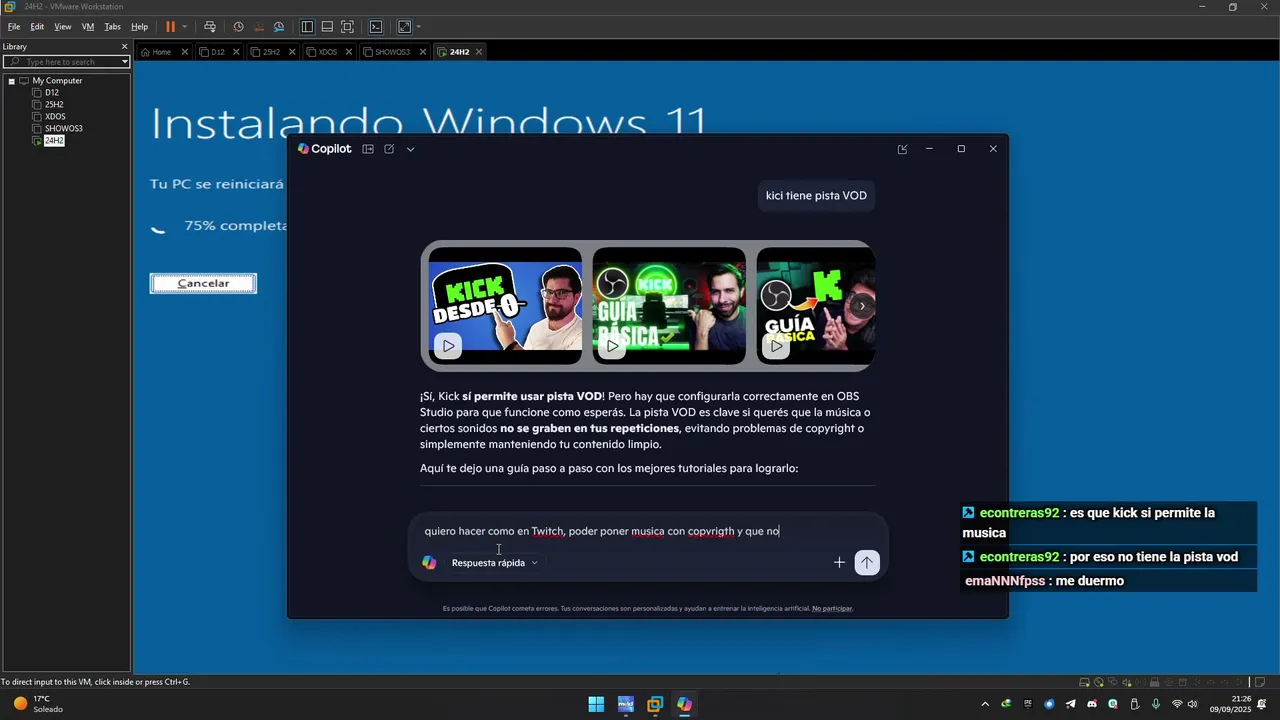The image size is (1280, 720).
Task: Click the Copilot pop-out window icon
Action: click(x=902, y=149)
